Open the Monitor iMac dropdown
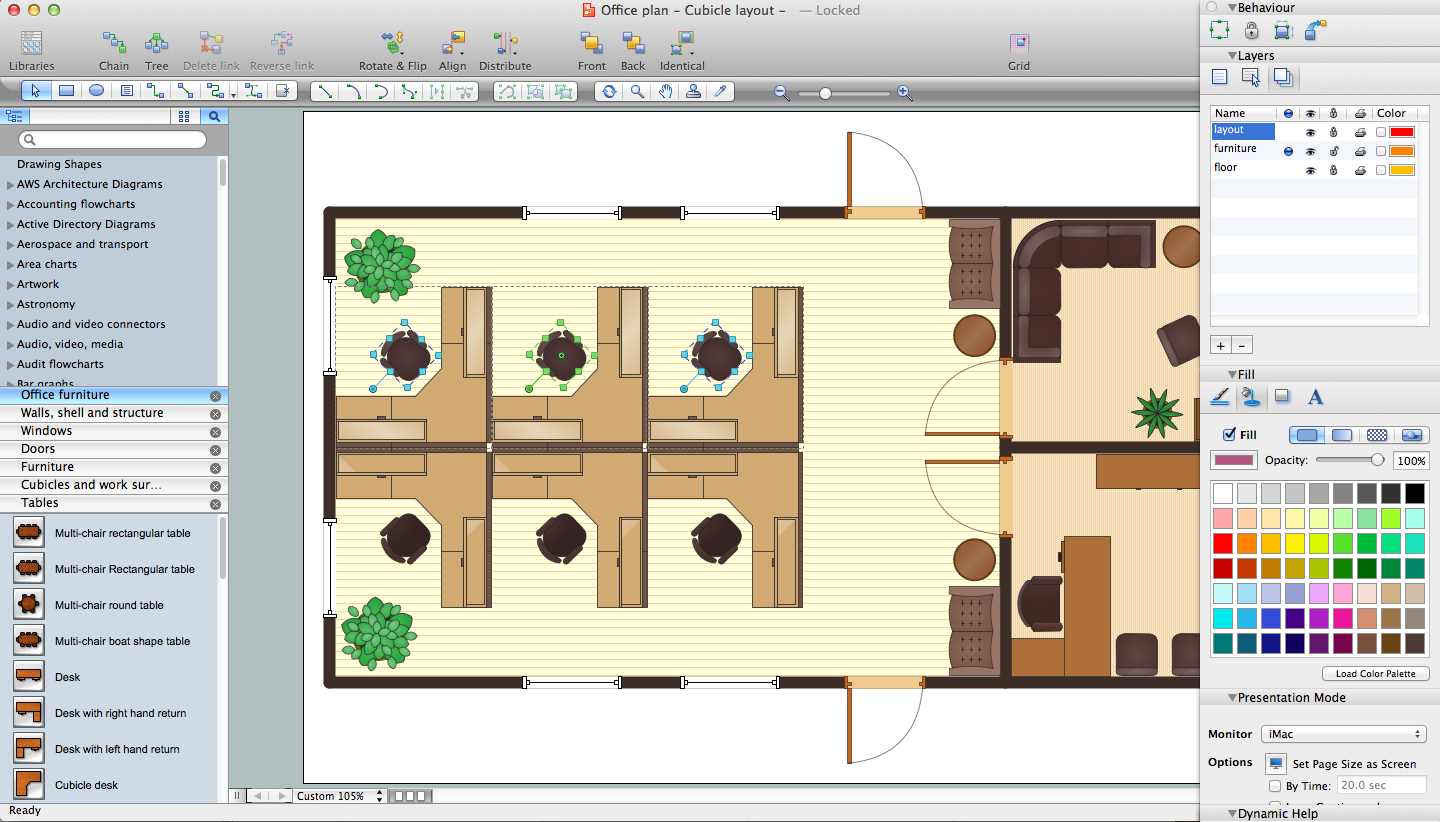Image resolution: width=1440 pixels, height=822 pixels. pos(1343,734)
